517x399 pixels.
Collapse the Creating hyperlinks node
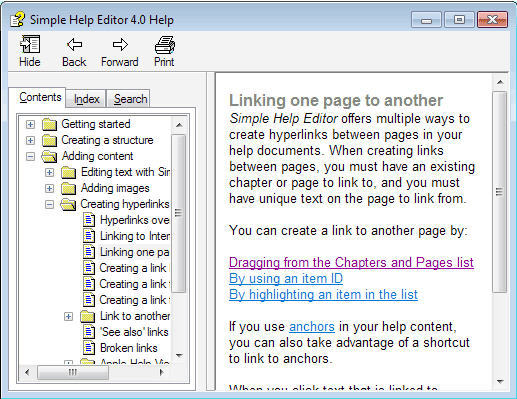click(x=49, y=204)
